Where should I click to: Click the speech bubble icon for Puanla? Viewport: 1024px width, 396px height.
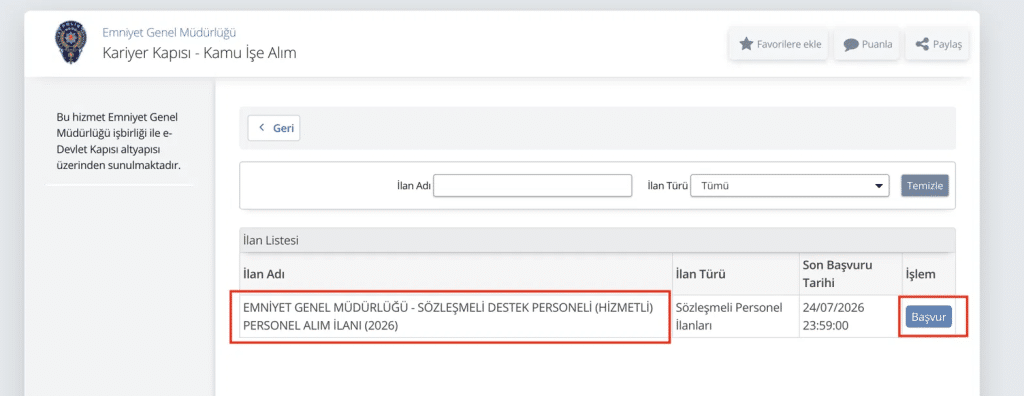(850, 45)
